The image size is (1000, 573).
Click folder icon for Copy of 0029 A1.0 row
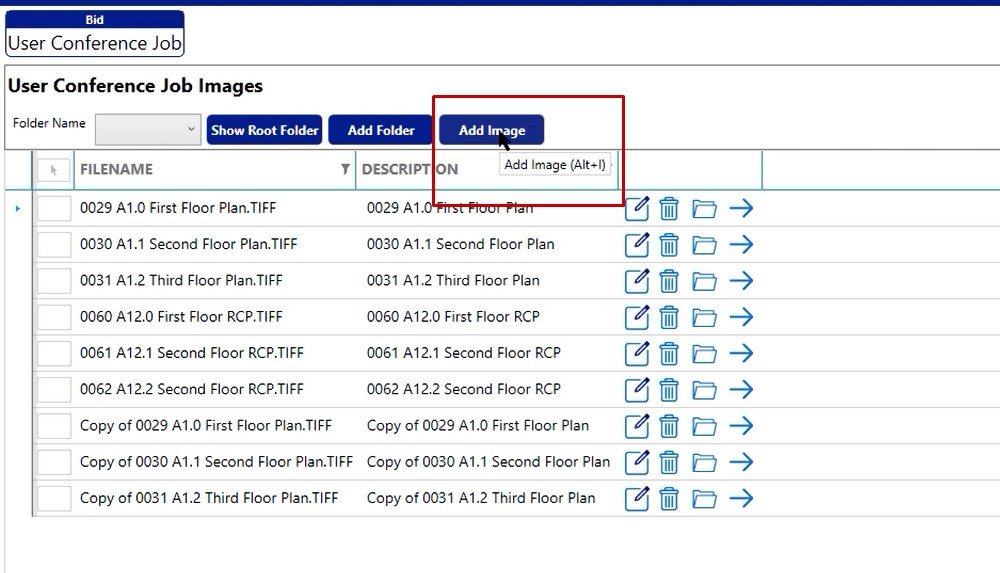tap(704, 426)
